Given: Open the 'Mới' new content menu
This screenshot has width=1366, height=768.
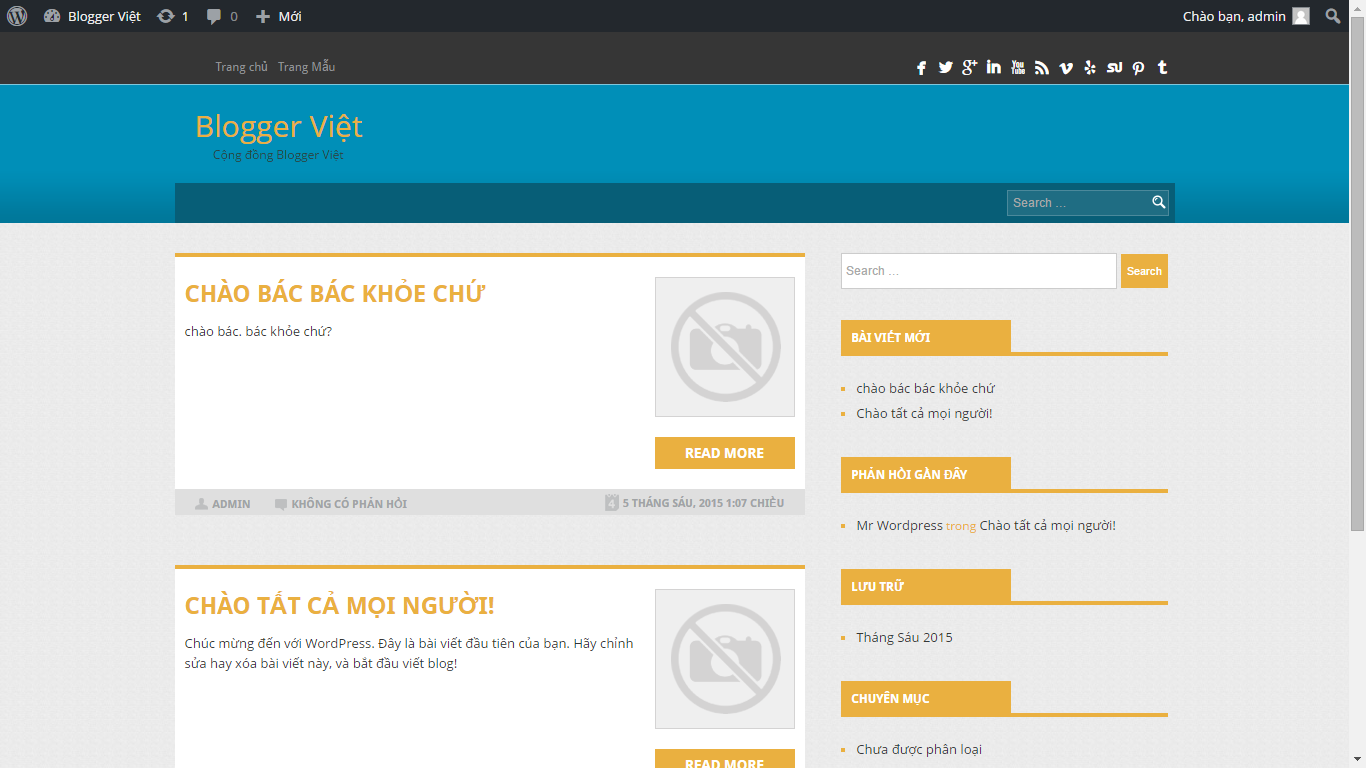Looking at the screenshot, I should pos(278,16).
